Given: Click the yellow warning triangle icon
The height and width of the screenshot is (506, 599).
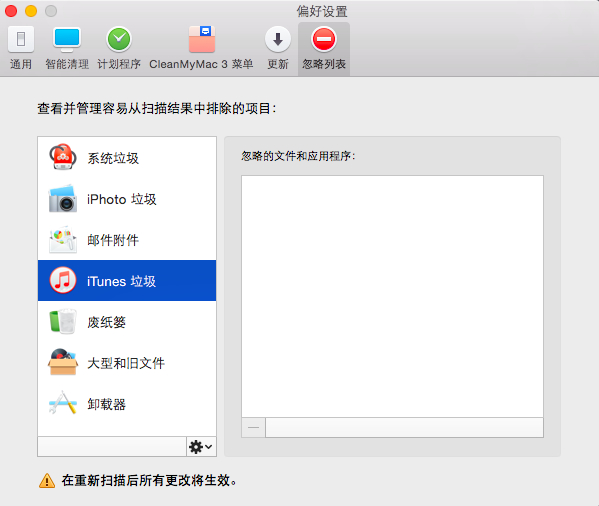Looking at the screenshot, I should pyautogui.click(x=47, y=480).
